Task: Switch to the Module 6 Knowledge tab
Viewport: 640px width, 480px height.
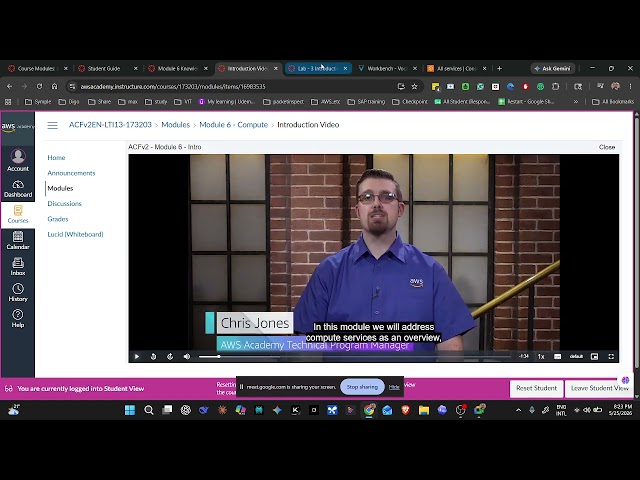Action: coord(178,69)
